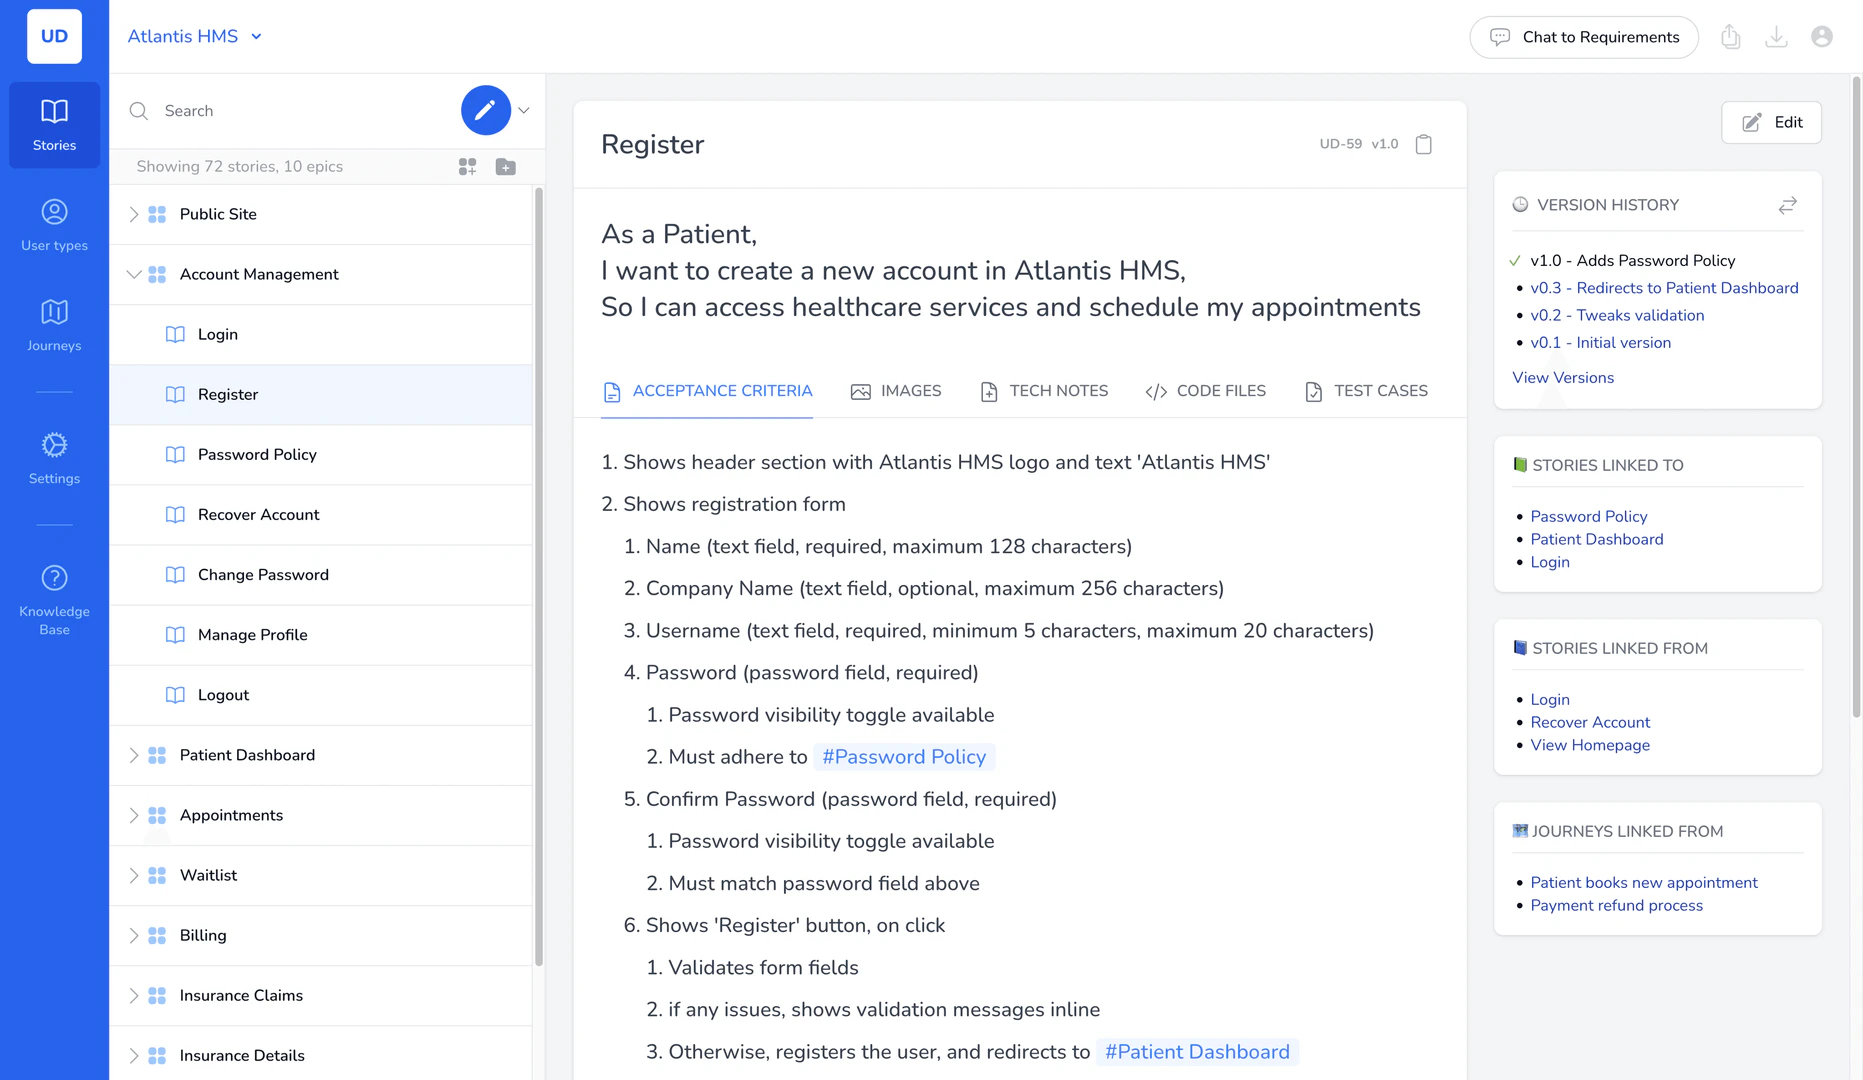Copy the UD-59 story ID via clipboard icon
Viewport: 1863px width, 1080px height.
(1424, 144)
